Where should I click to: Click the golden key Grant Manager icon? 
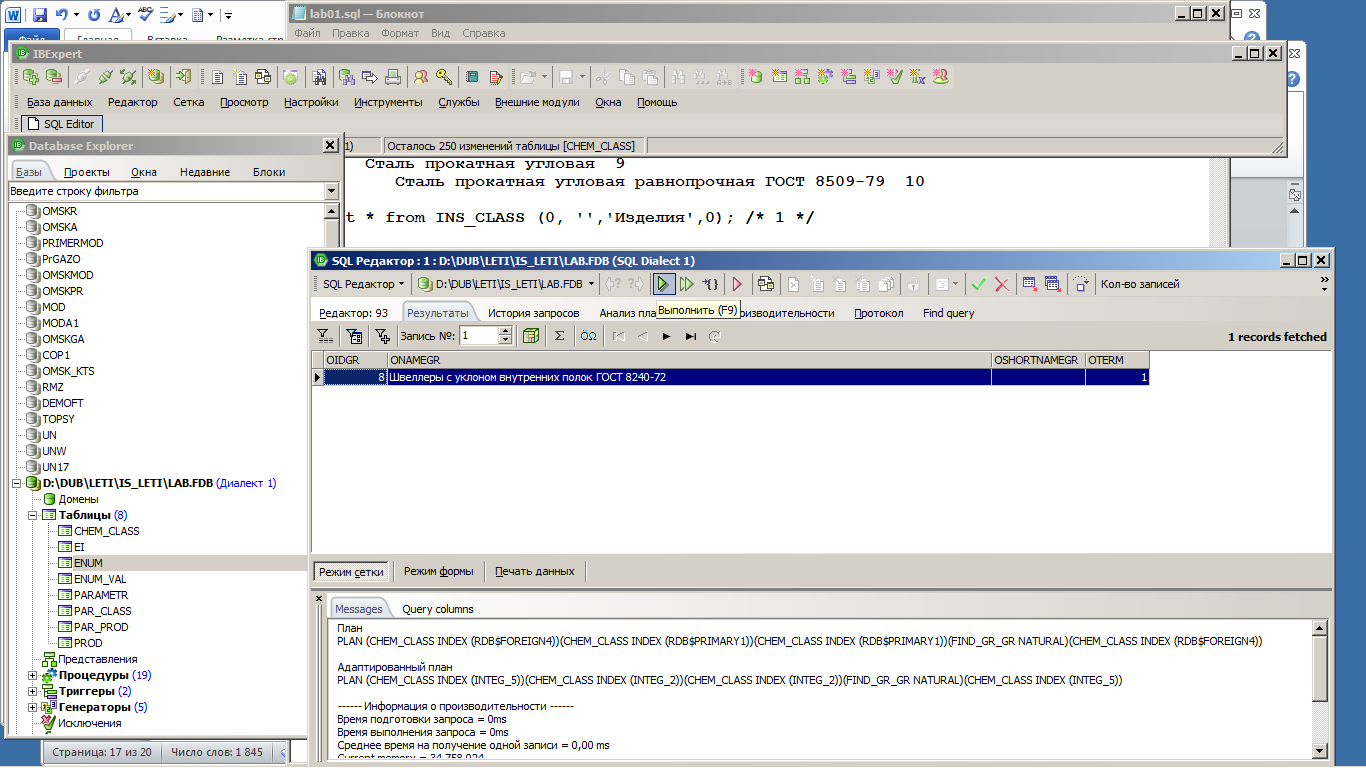(x=443, y=76)
